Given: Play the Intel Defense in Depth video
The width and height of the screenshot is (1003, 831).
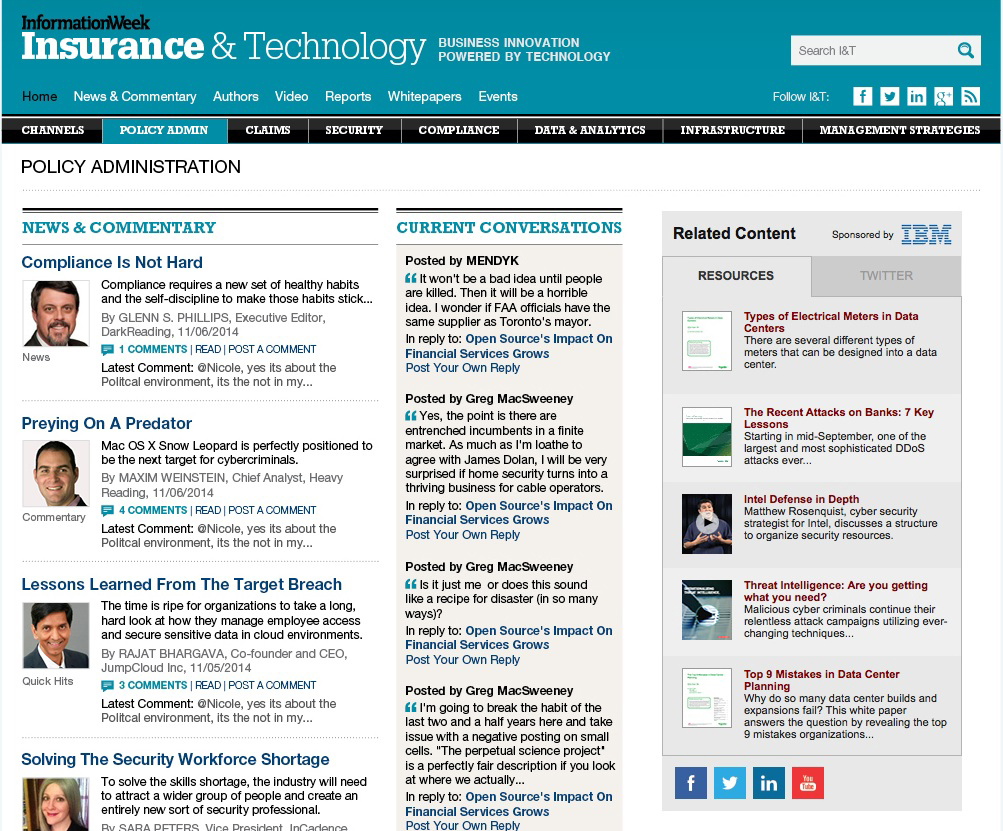Looking at the screenshot, I should pyautogui.click(x=707, y=523).
